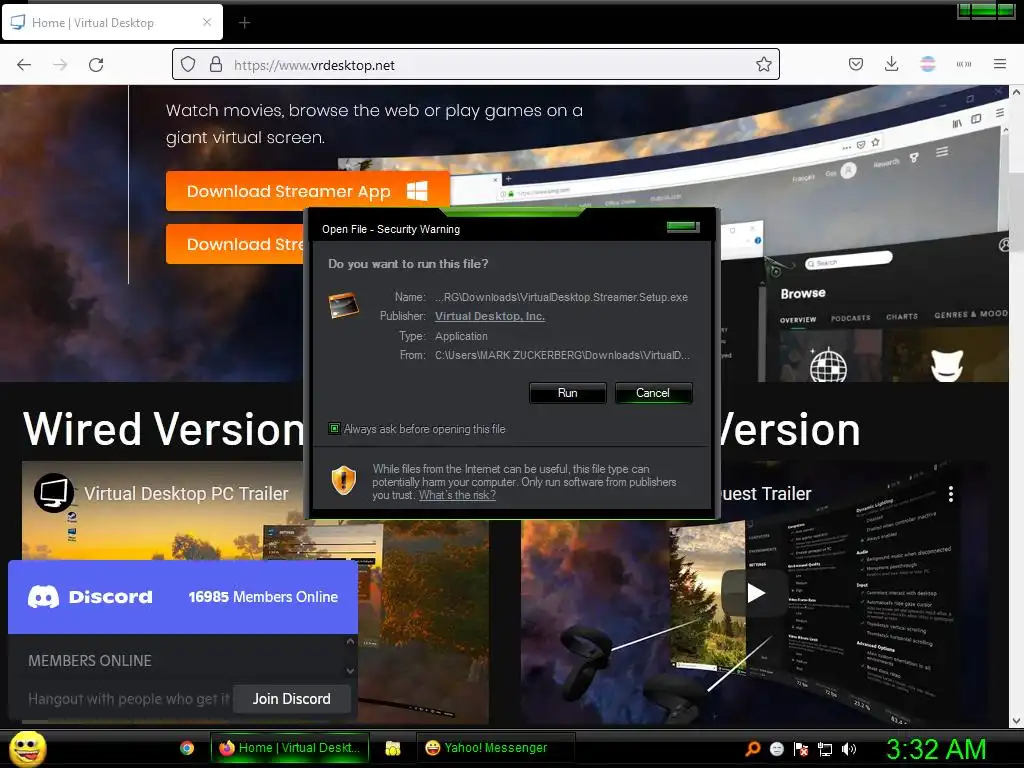The width and height of the screenshot is (1024, 768).
Task: Click page scrollbar down arrow
Action: click(1016, 721)
